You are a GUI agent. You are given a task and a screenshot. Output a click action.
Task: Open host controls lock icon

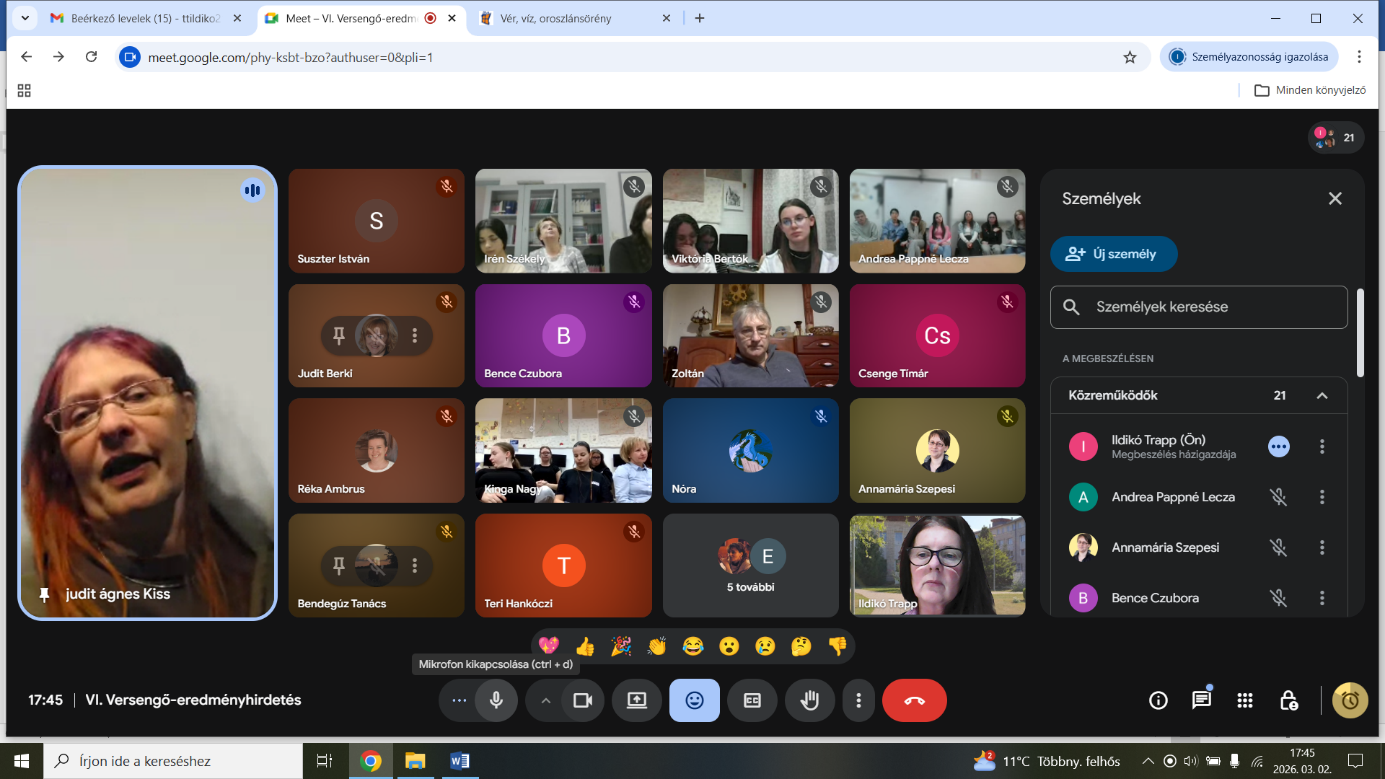[x=1288, y=701]
